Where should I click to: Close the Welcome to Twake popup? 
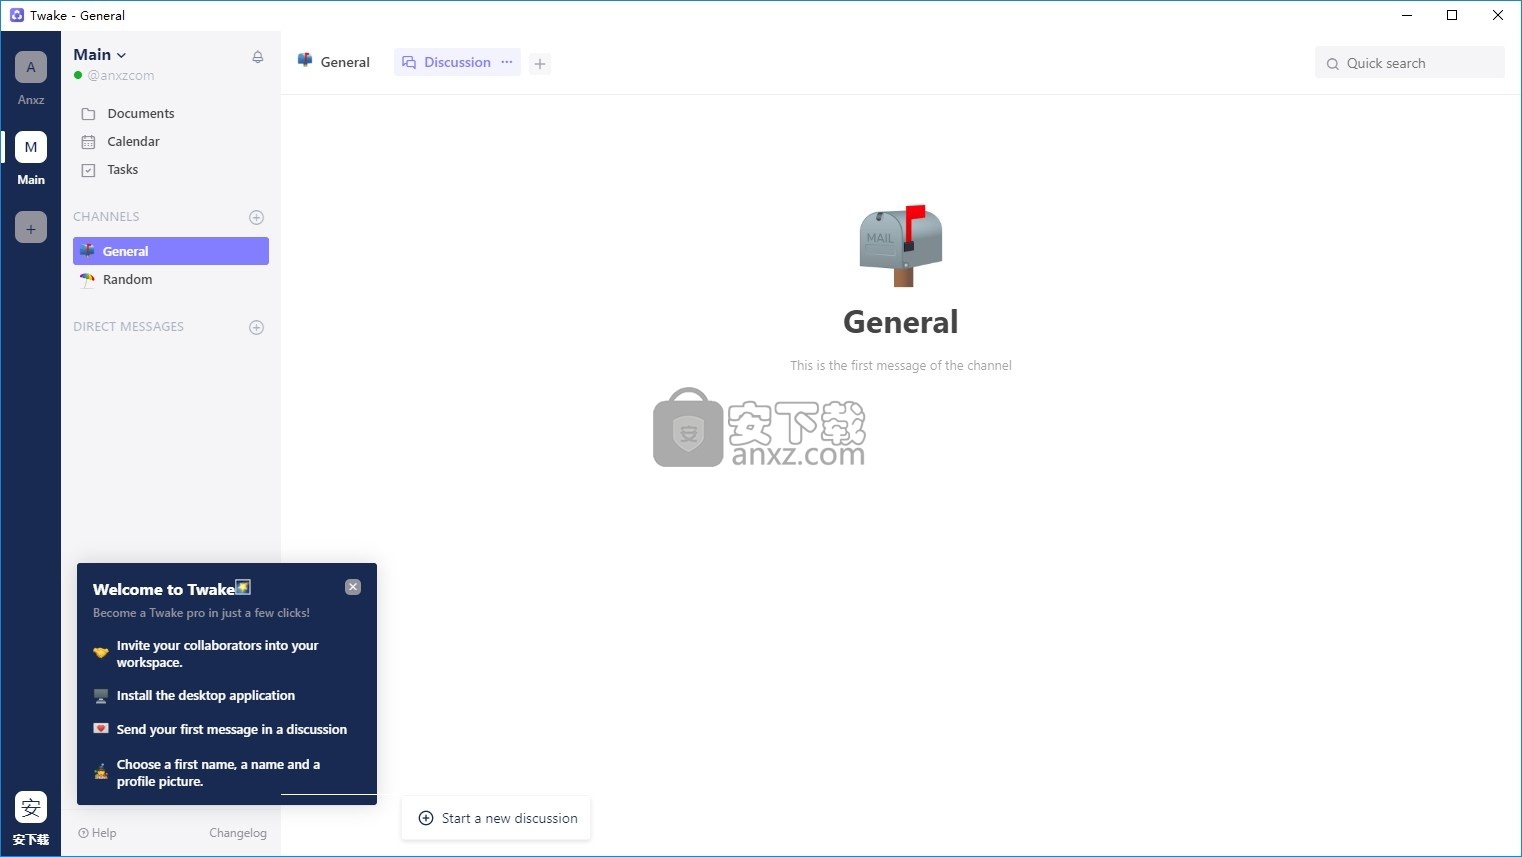click(x=353, y=587)
